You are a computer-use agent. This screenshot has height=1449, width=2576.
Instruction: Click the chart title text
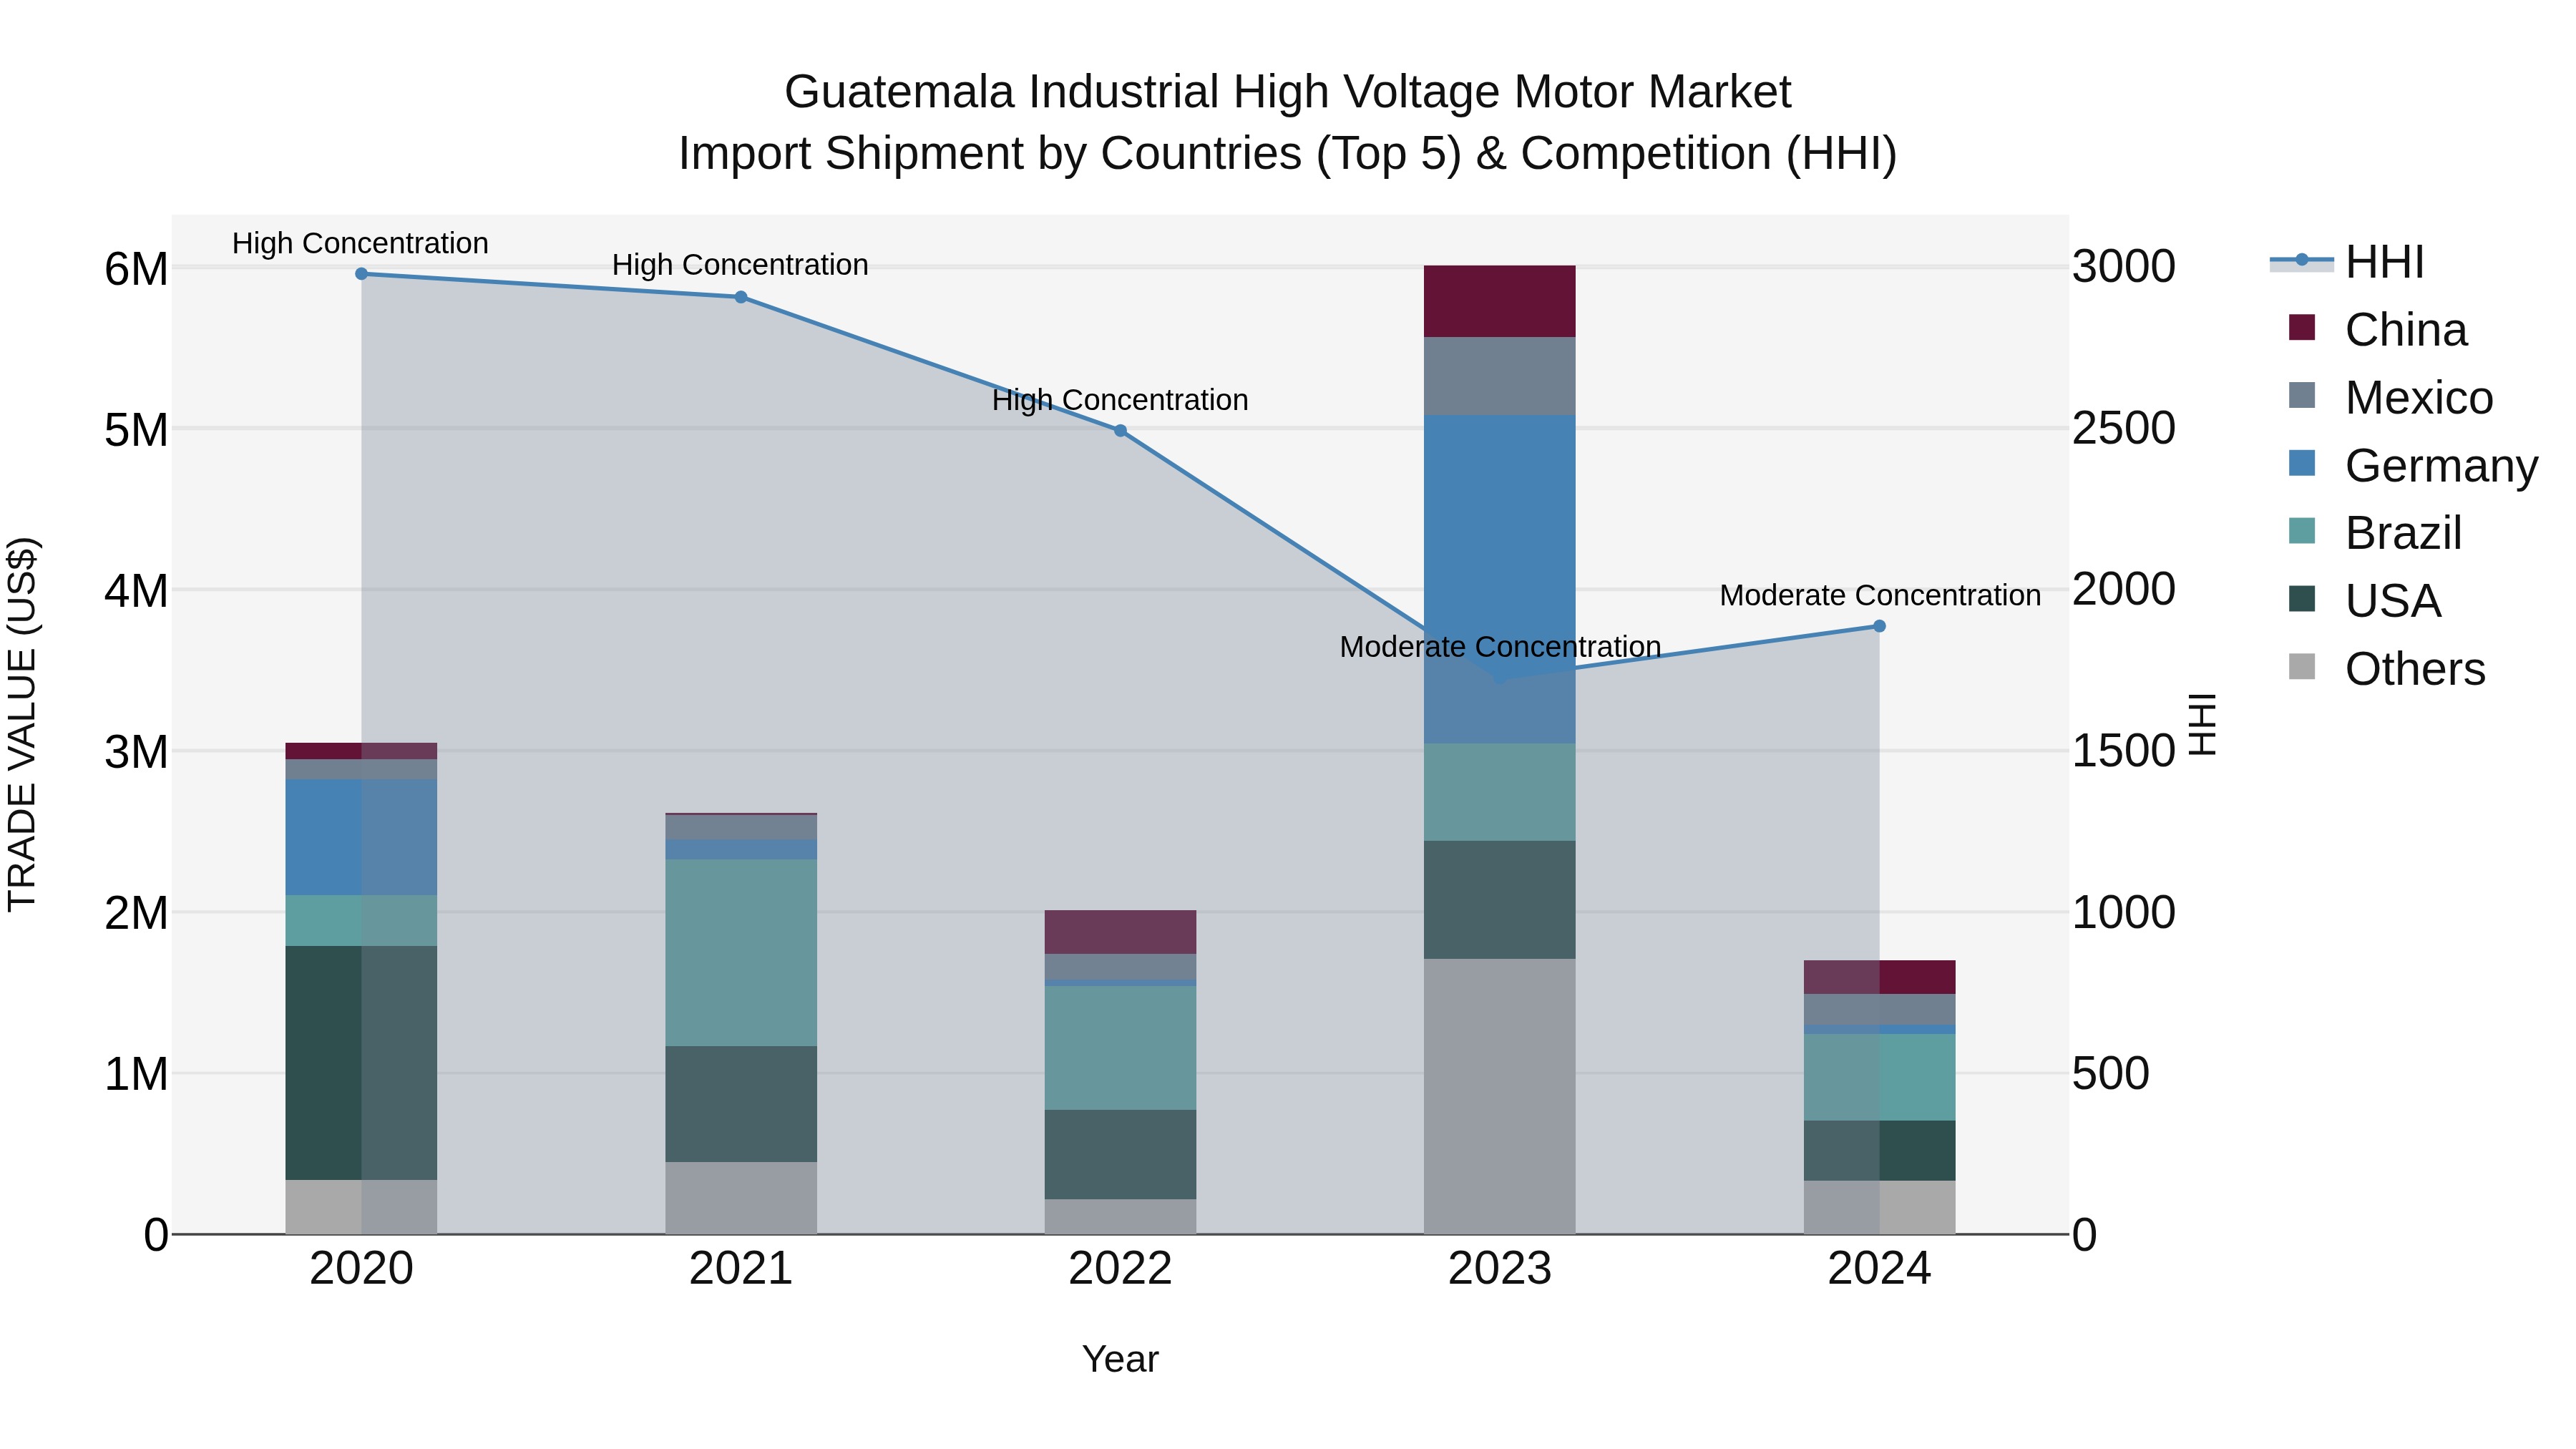tap(1288, 122)
